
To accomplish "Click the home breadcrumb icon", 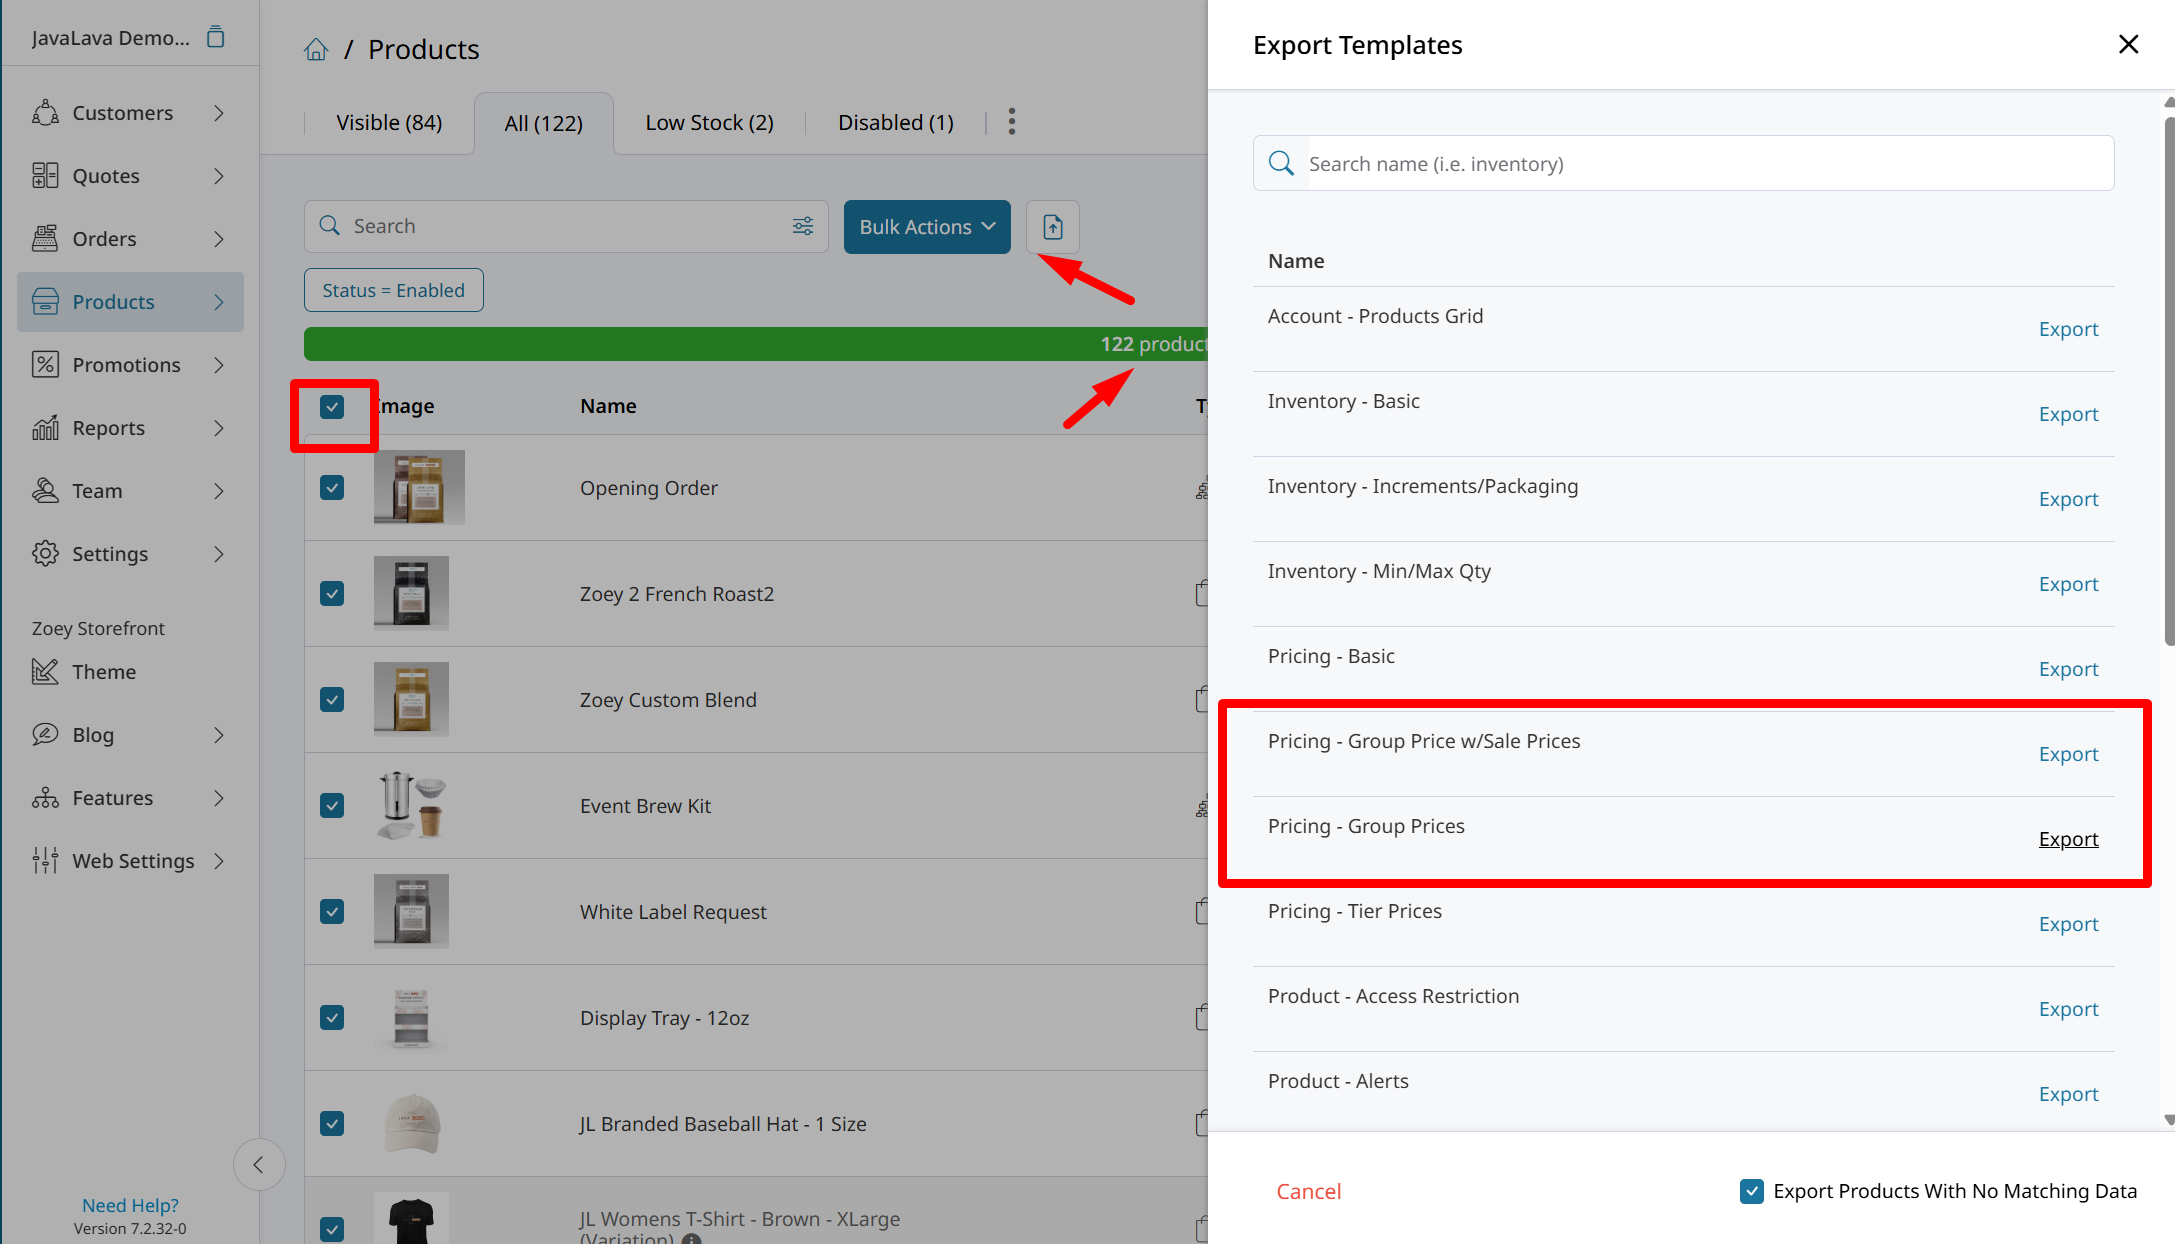I will click(x=316, y=49).
